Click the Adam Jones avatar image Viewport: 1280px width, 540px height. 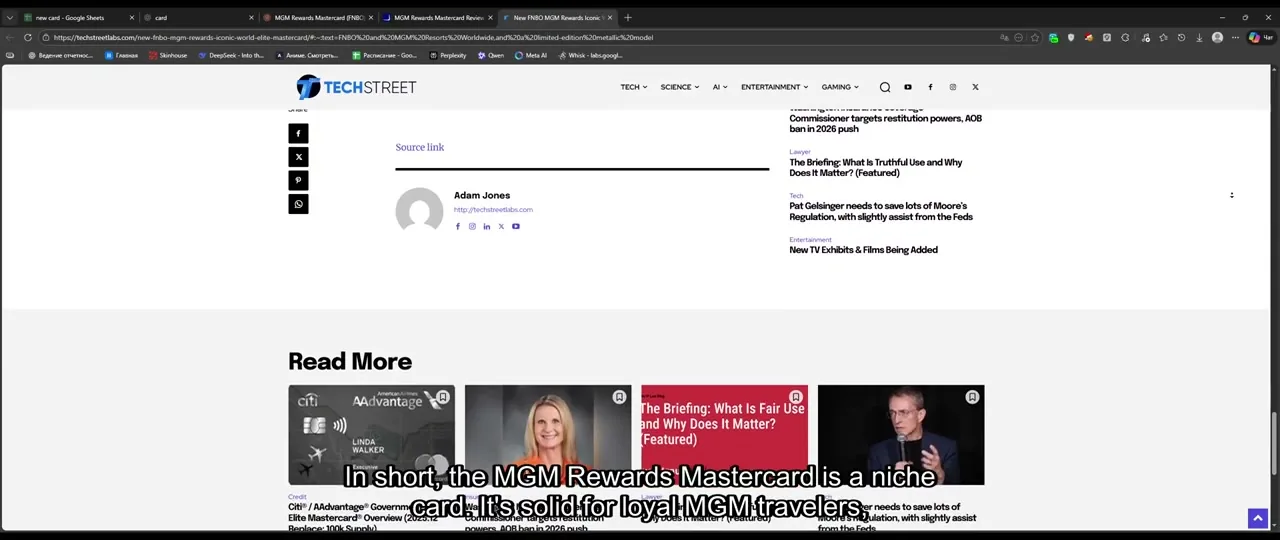pos(419,211)
